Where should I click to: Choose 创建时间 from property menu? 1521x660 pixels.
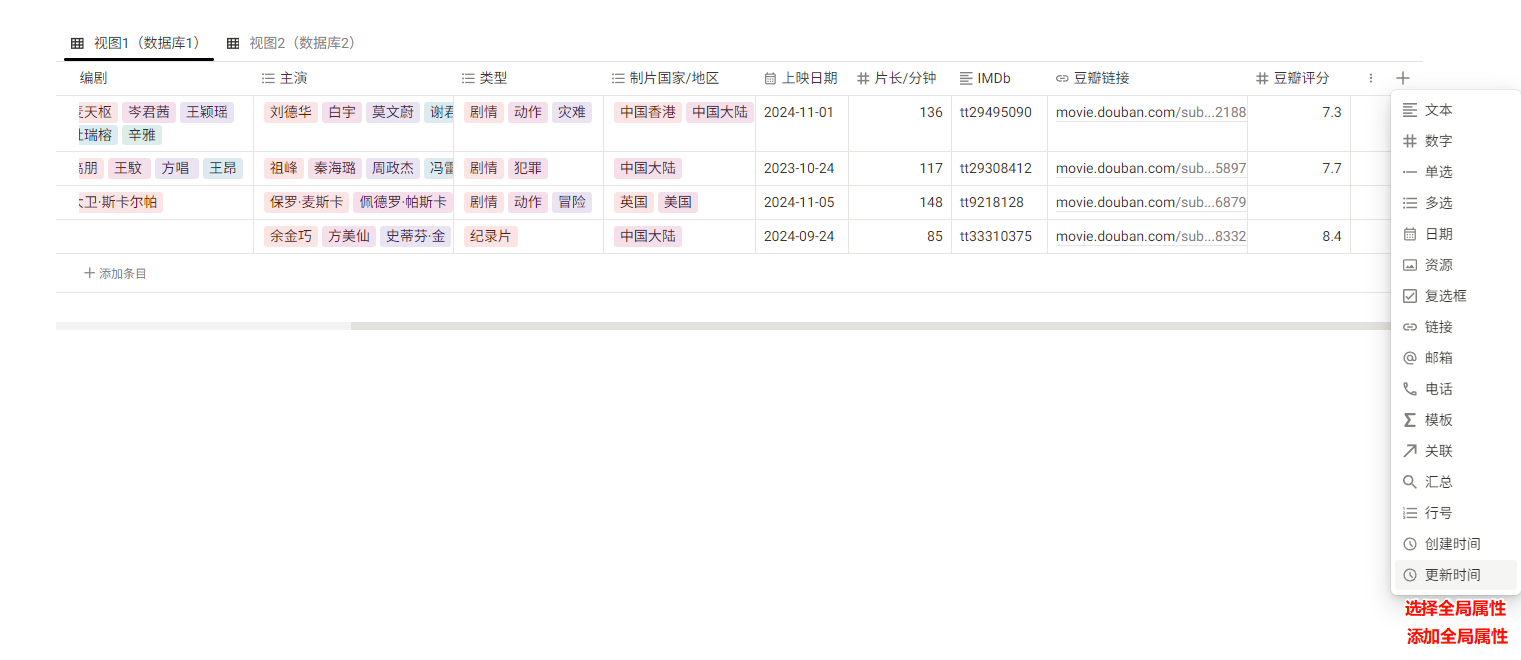pyautogui.click(x=1456, y=544)
